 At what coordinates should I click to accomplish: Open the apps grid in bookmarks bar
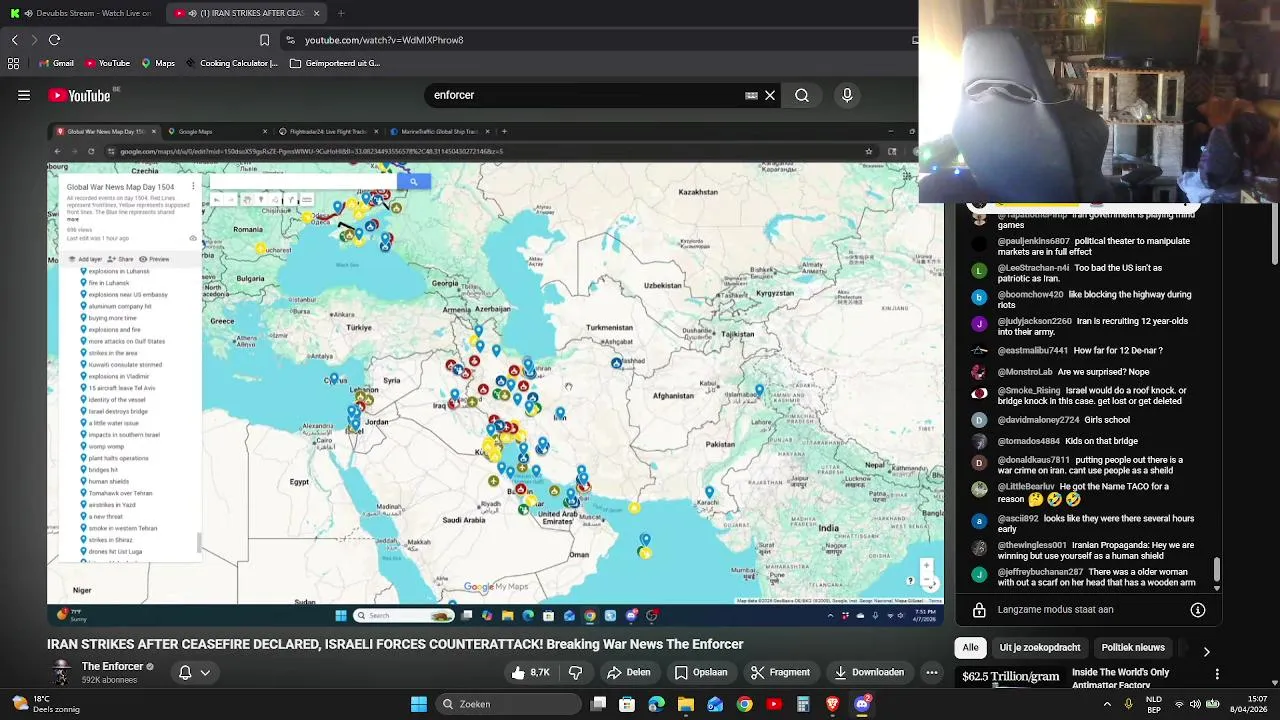click(x=13, y=63)
